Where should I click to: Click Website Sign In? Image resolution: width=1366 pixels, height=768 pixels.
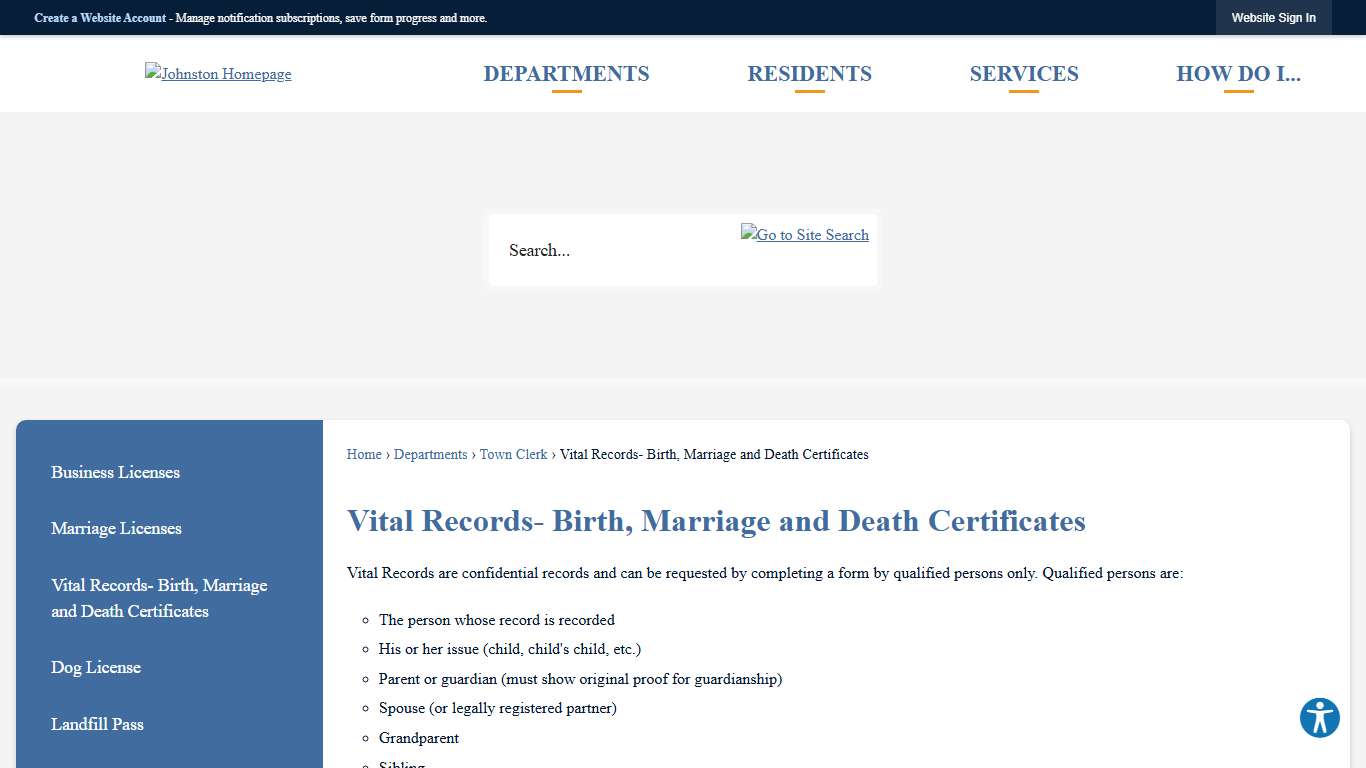point(1273,17)
